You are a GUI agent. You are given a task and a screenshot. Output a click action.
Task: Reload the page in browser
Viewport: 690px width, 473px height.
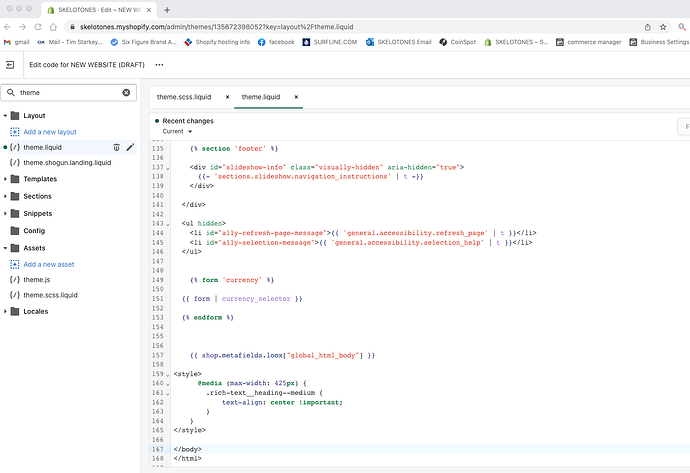pyautogui.click(x=38, y=26)
